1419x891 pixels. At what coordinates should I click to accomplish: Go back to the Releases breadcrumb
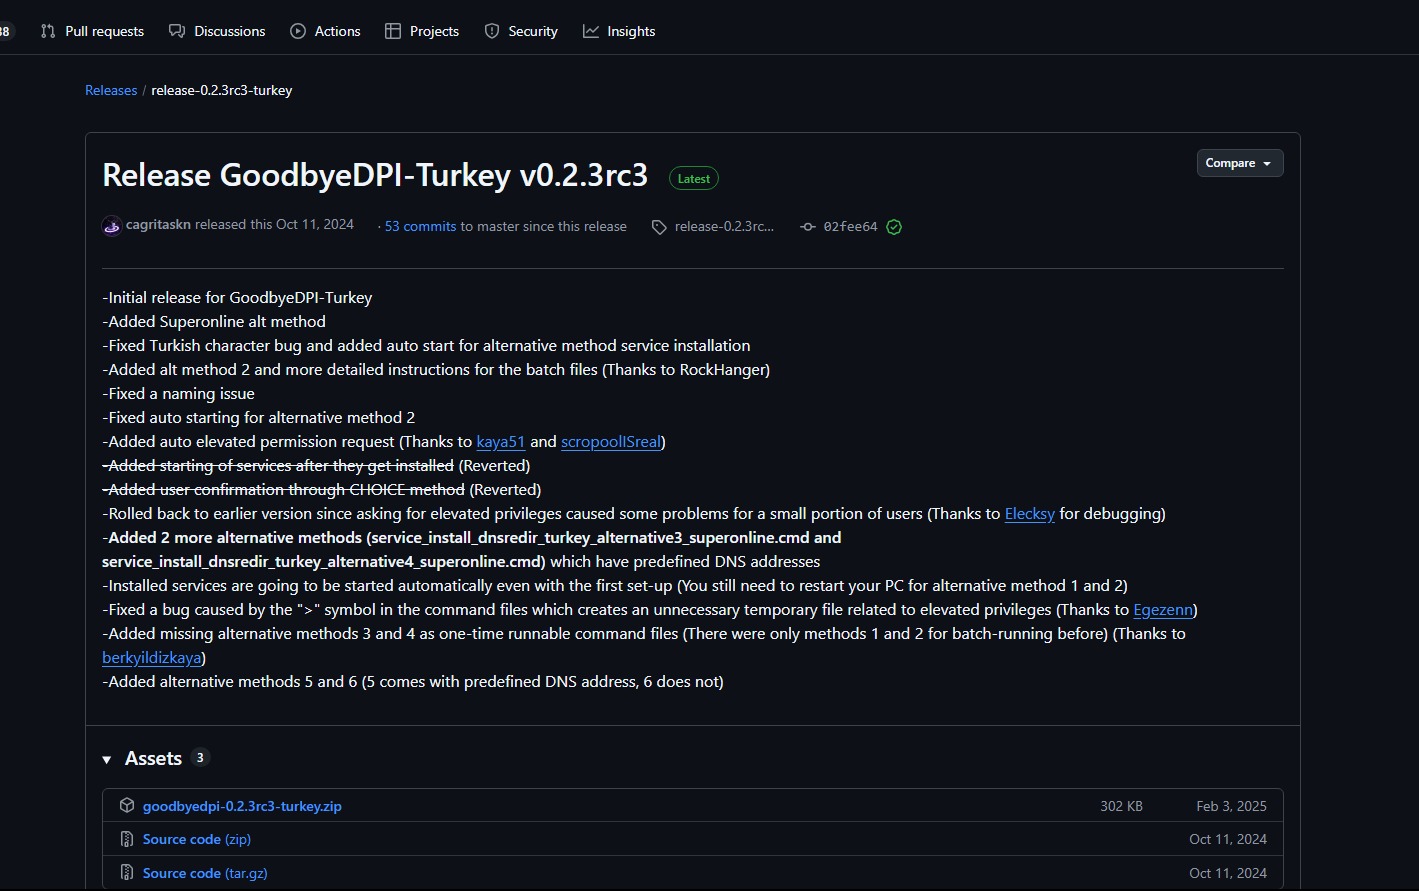(x=111, y=90)
